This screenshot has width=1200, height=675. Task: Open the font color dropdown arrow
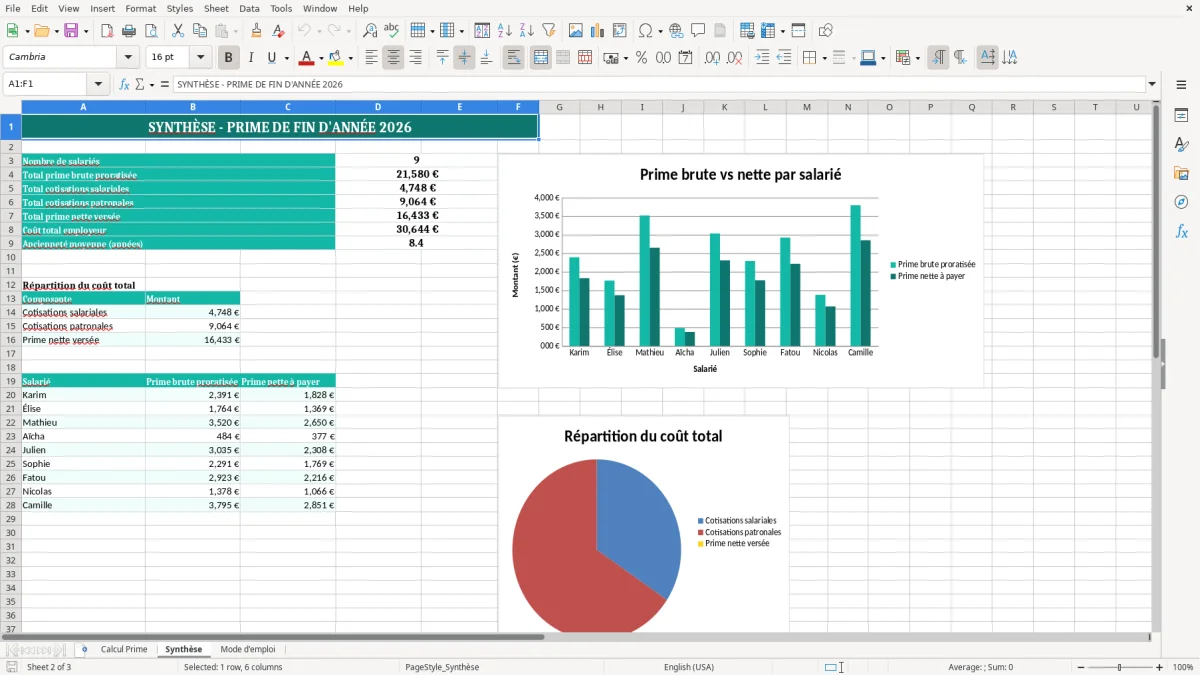pos(321,58)
